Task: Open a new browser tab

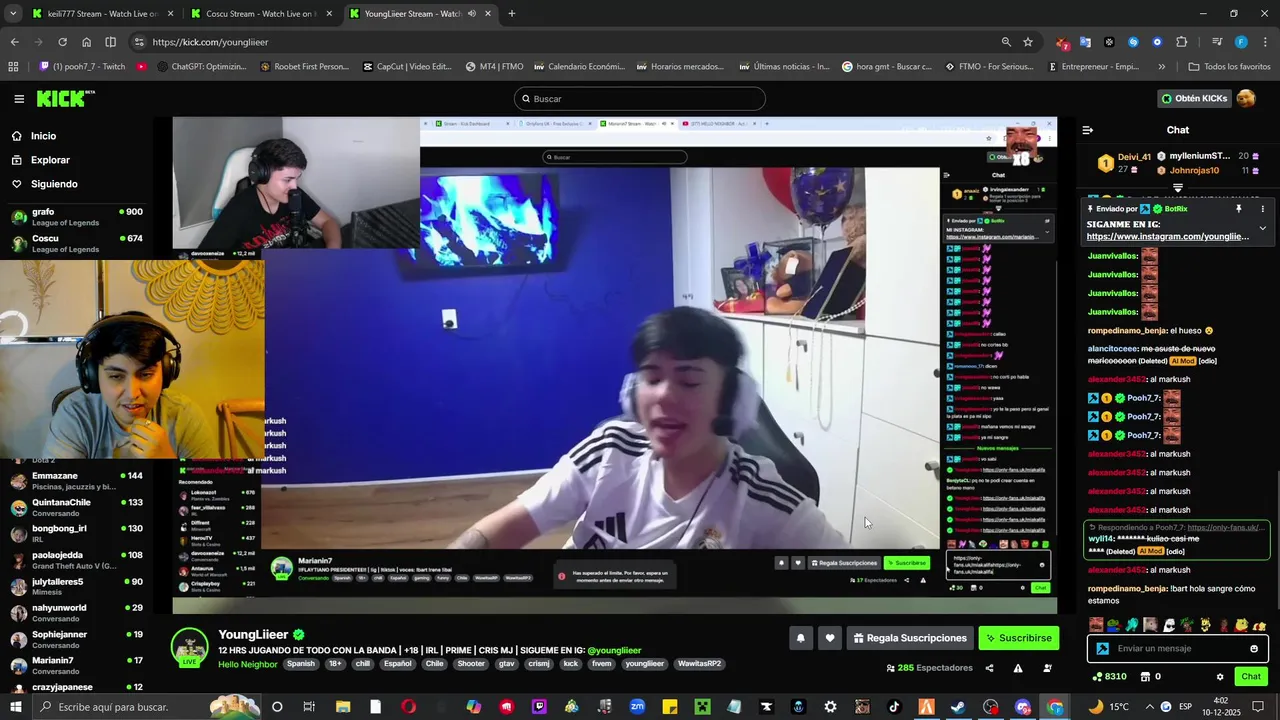Action: point(512,14)
